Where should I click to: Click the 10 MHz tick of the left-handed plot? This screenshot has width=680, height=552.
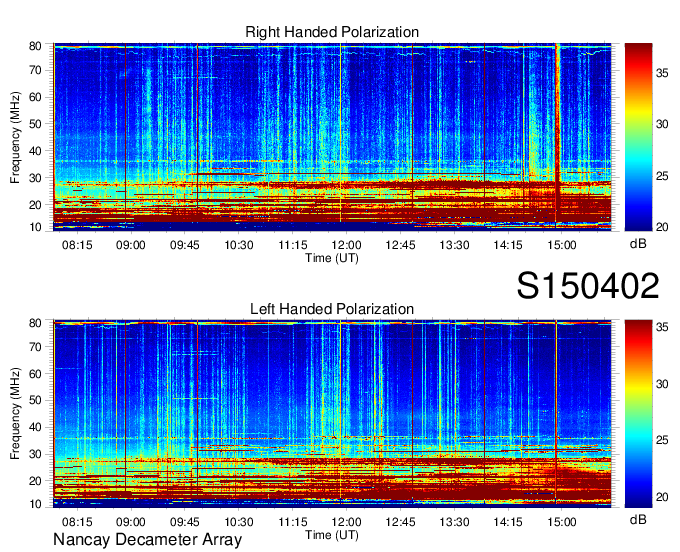[x=35, y=504]
